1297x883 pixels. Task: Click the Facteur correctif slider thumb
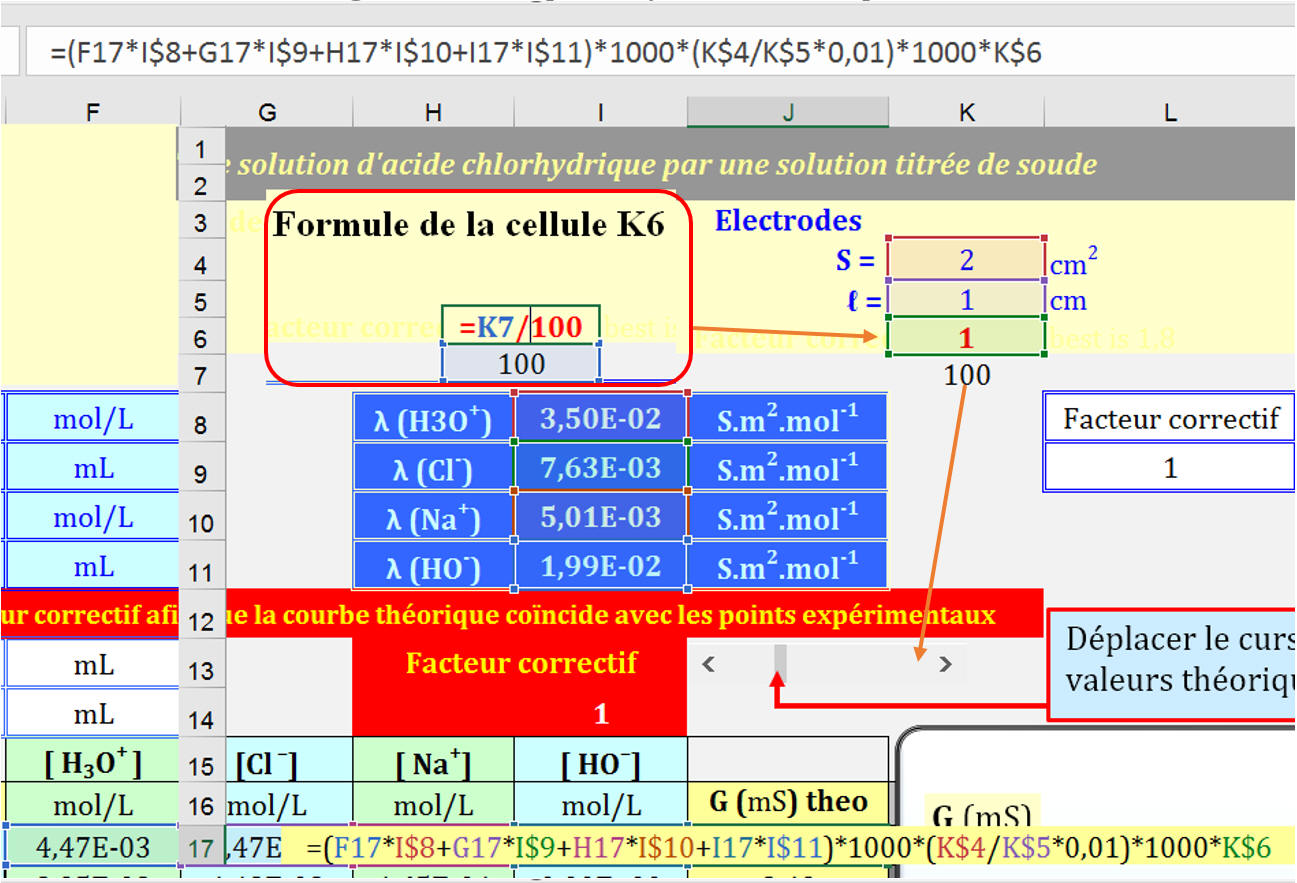[780, 664]
